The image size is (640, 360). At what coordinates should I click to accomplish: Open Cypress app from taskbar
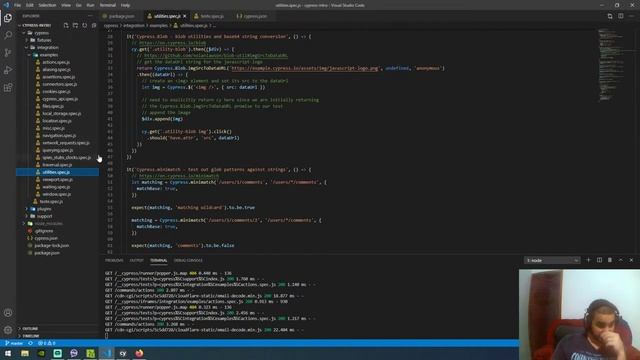tap(123, 353)
